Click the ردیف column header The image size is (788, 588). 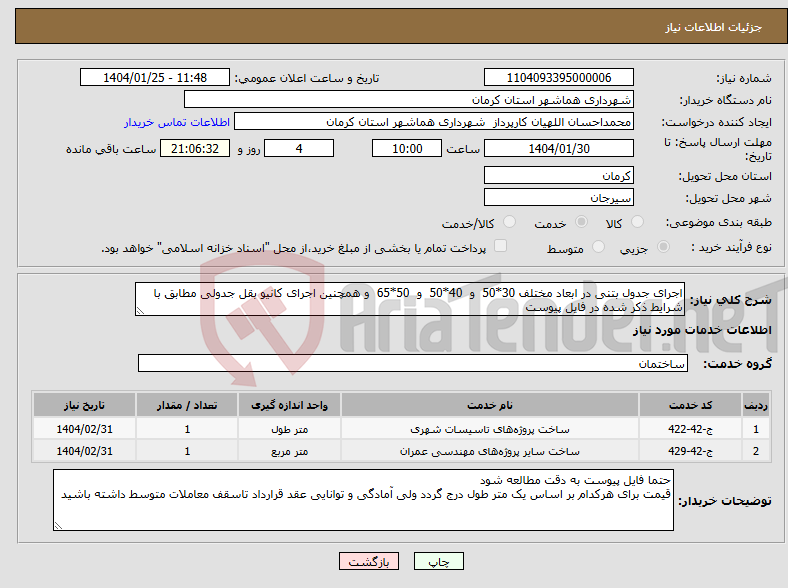click(x=756, y=405)
